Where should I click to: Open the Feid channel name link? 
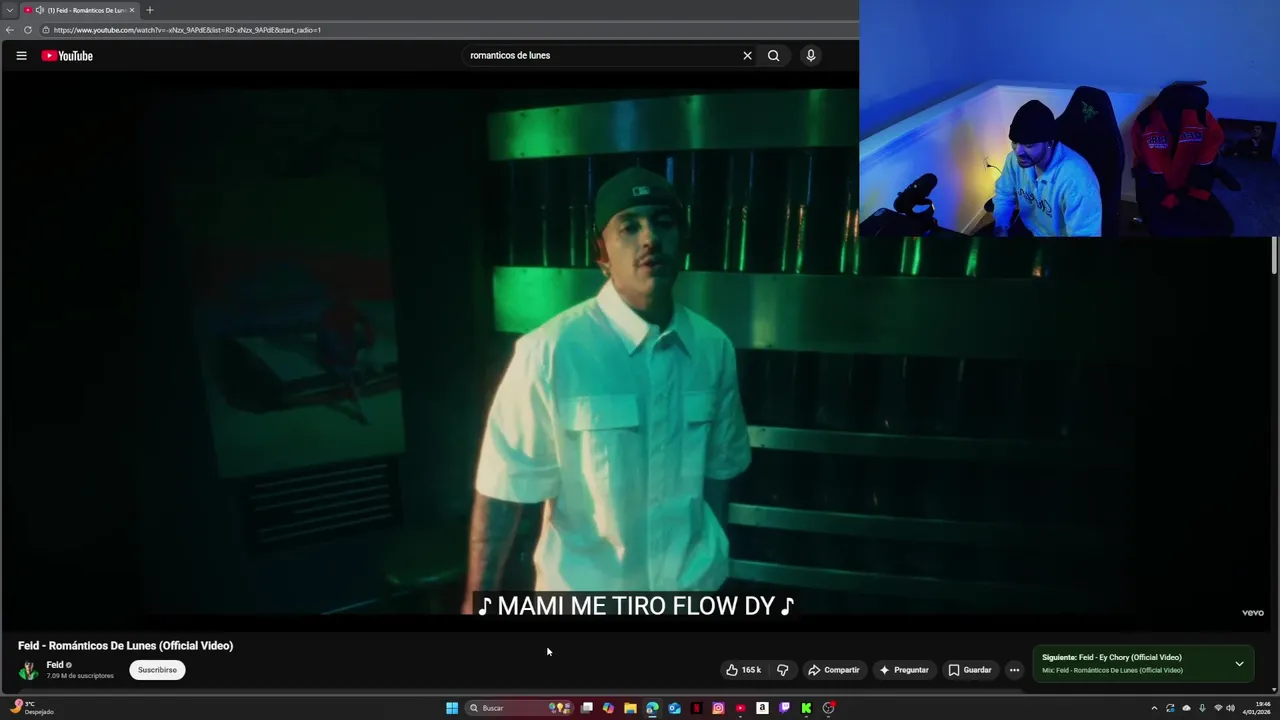coord(55,665)
